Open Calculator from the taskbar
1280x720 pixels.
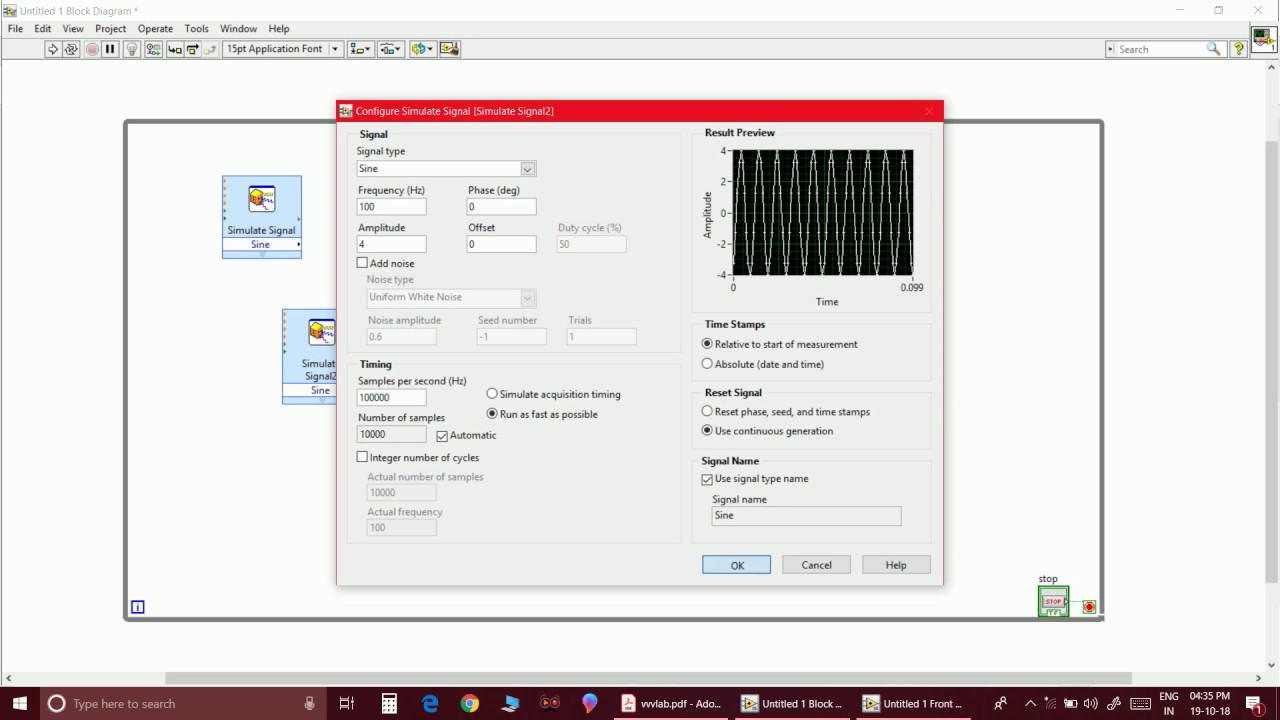pos(389,703)
